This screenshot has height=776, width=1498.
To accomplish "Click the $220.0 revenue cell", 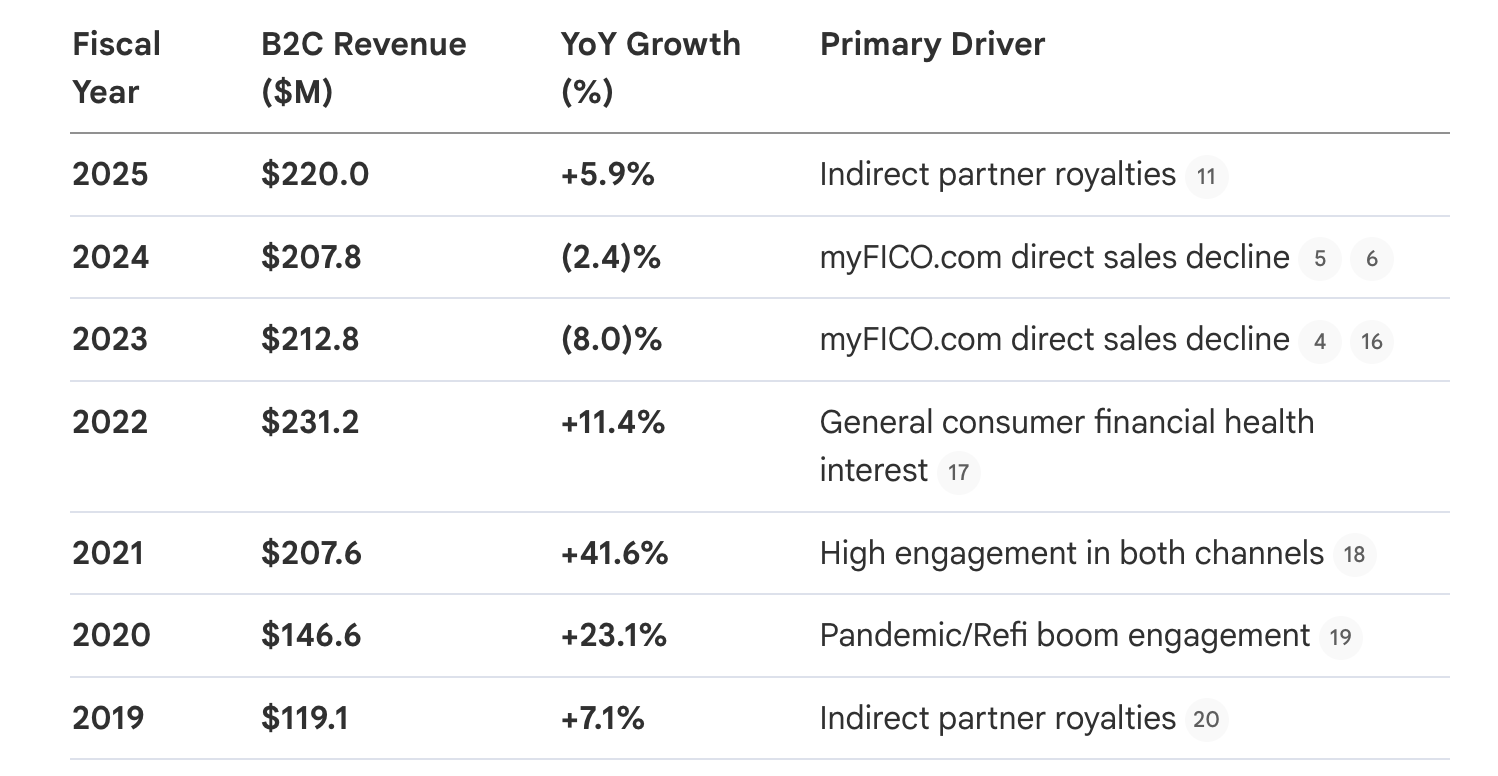I will 315,175.
